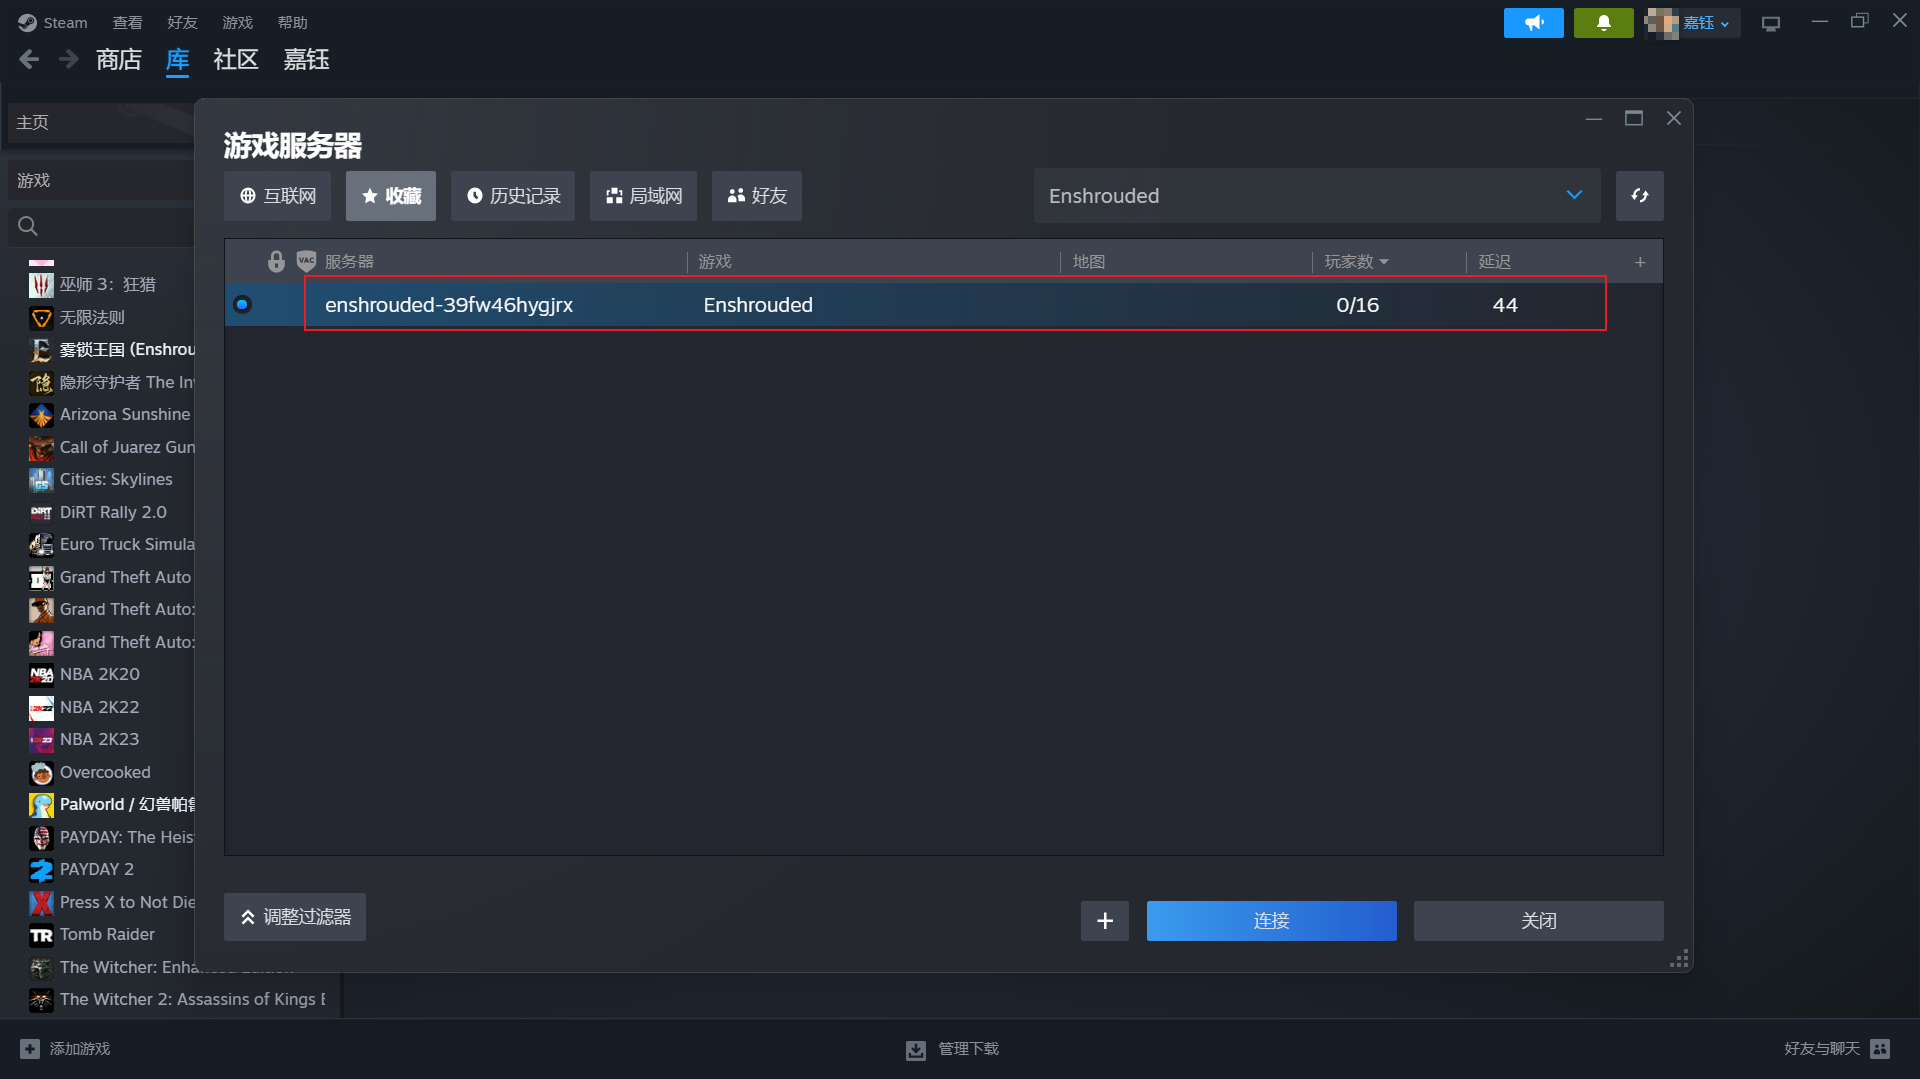Click the NBA 2K22 game icon
The image size is (1920, 1079).
tap(41, 708)
